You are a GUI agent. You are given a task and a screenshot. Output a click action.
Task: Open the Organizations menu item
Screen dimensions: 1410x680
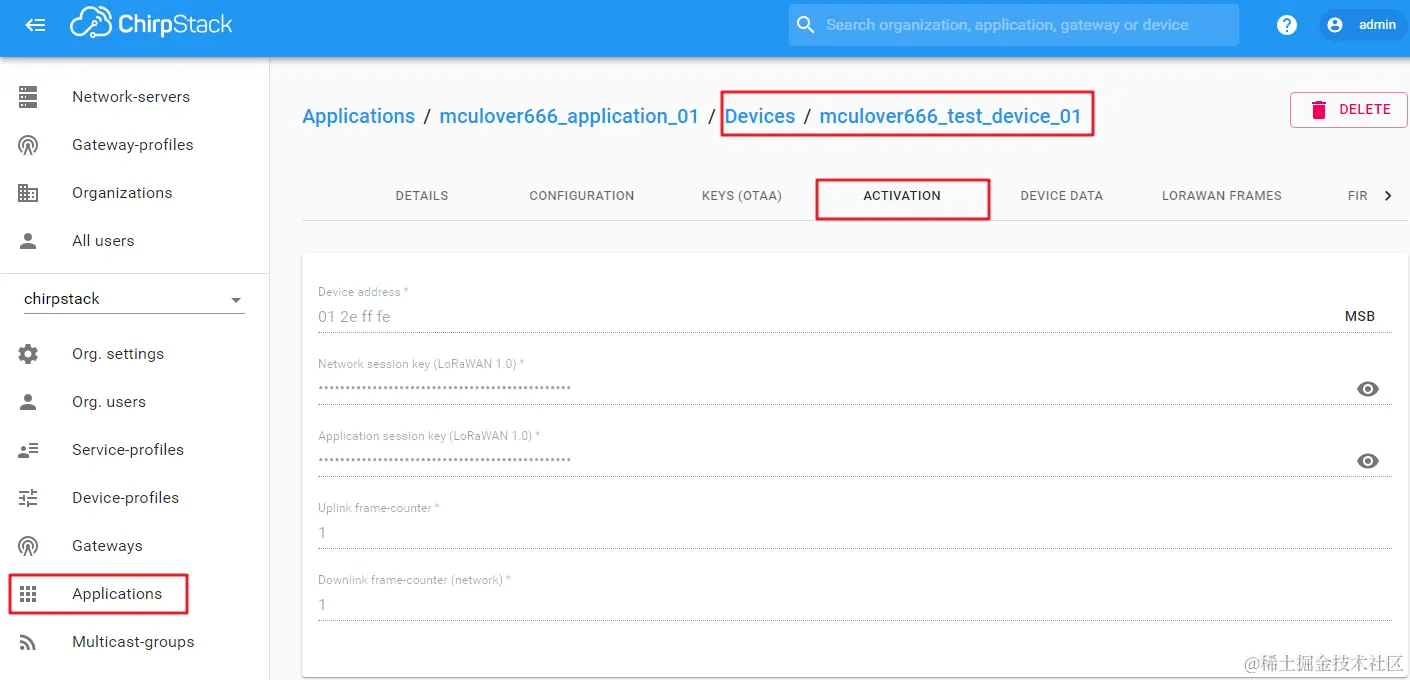(x=134, y=193)
